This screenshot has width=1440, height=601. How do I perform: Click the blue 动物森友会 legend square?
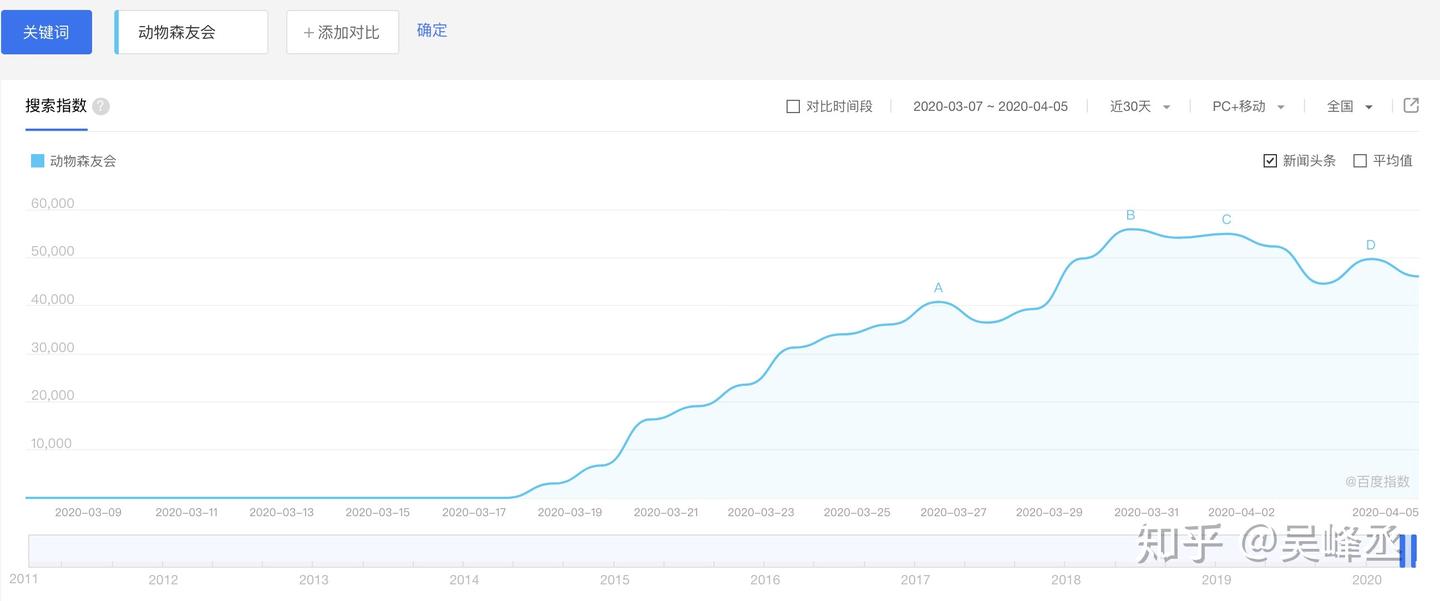point(37,161)
